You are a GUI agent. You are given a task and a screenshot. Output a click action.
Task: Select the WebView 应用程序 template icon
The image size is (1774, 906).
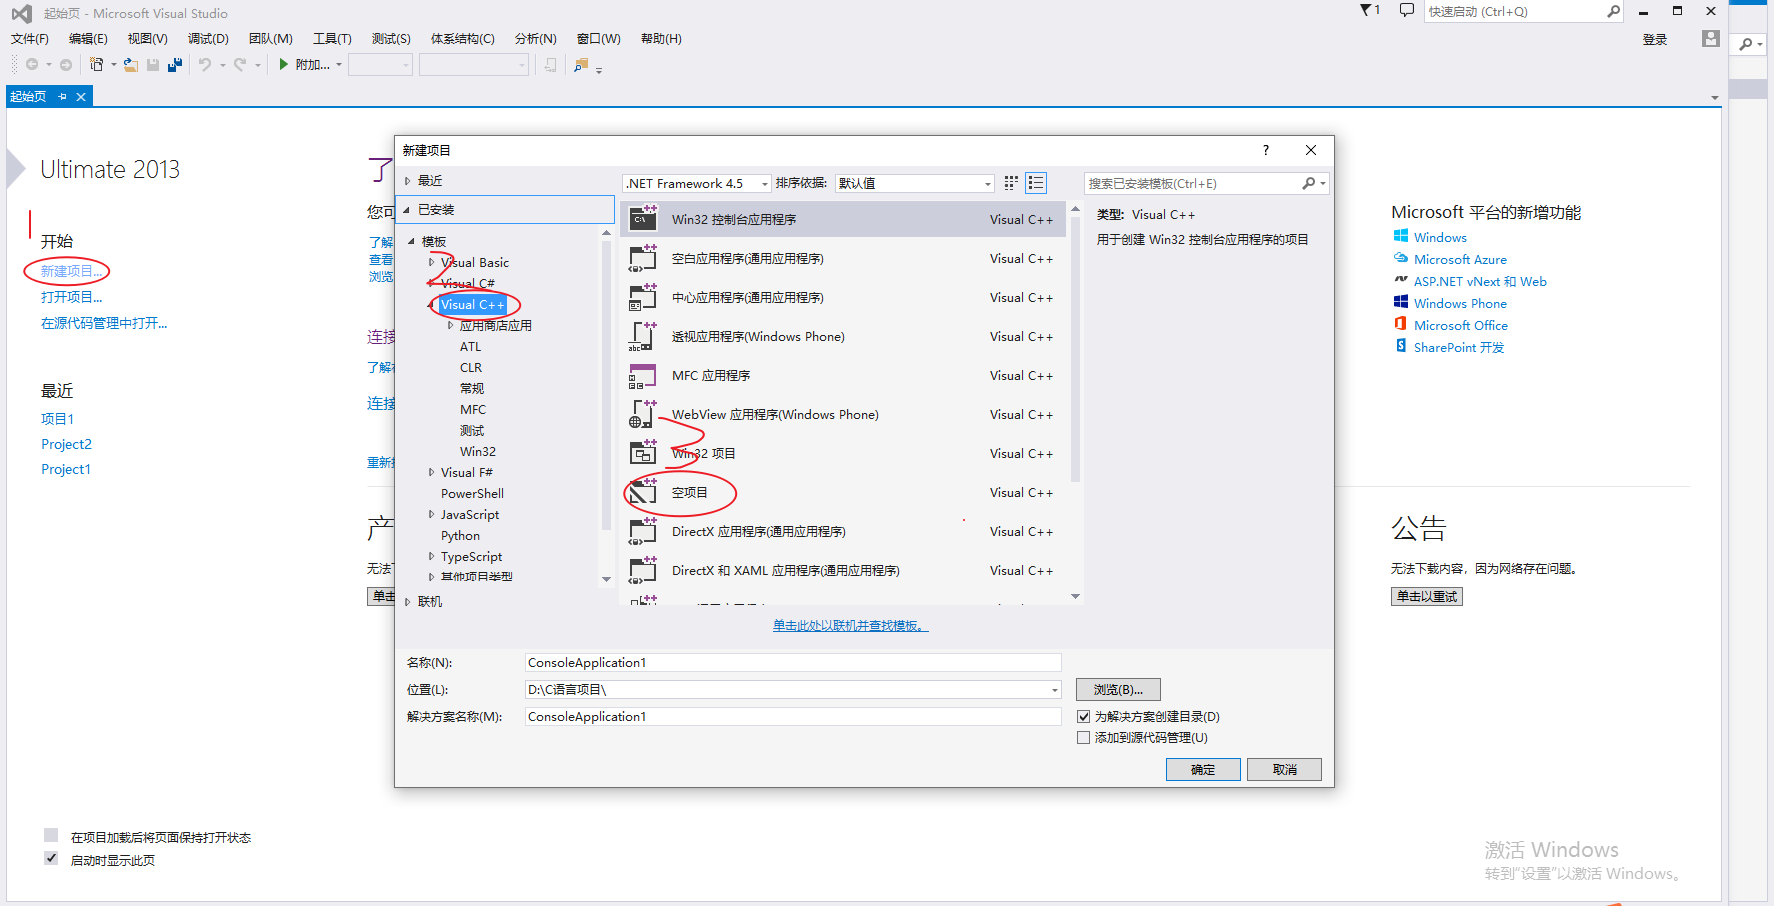click(x=643, y=414)
